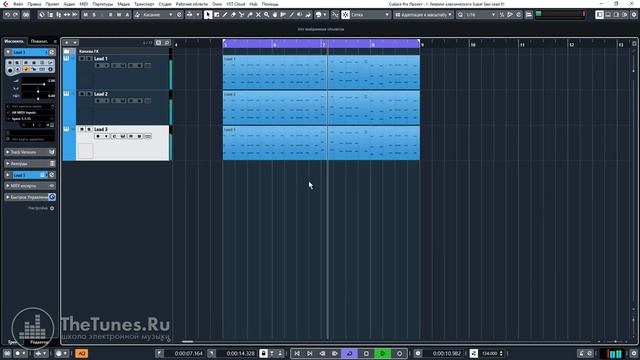Deactivate all Solo states S button

click(x=94, y=15)
